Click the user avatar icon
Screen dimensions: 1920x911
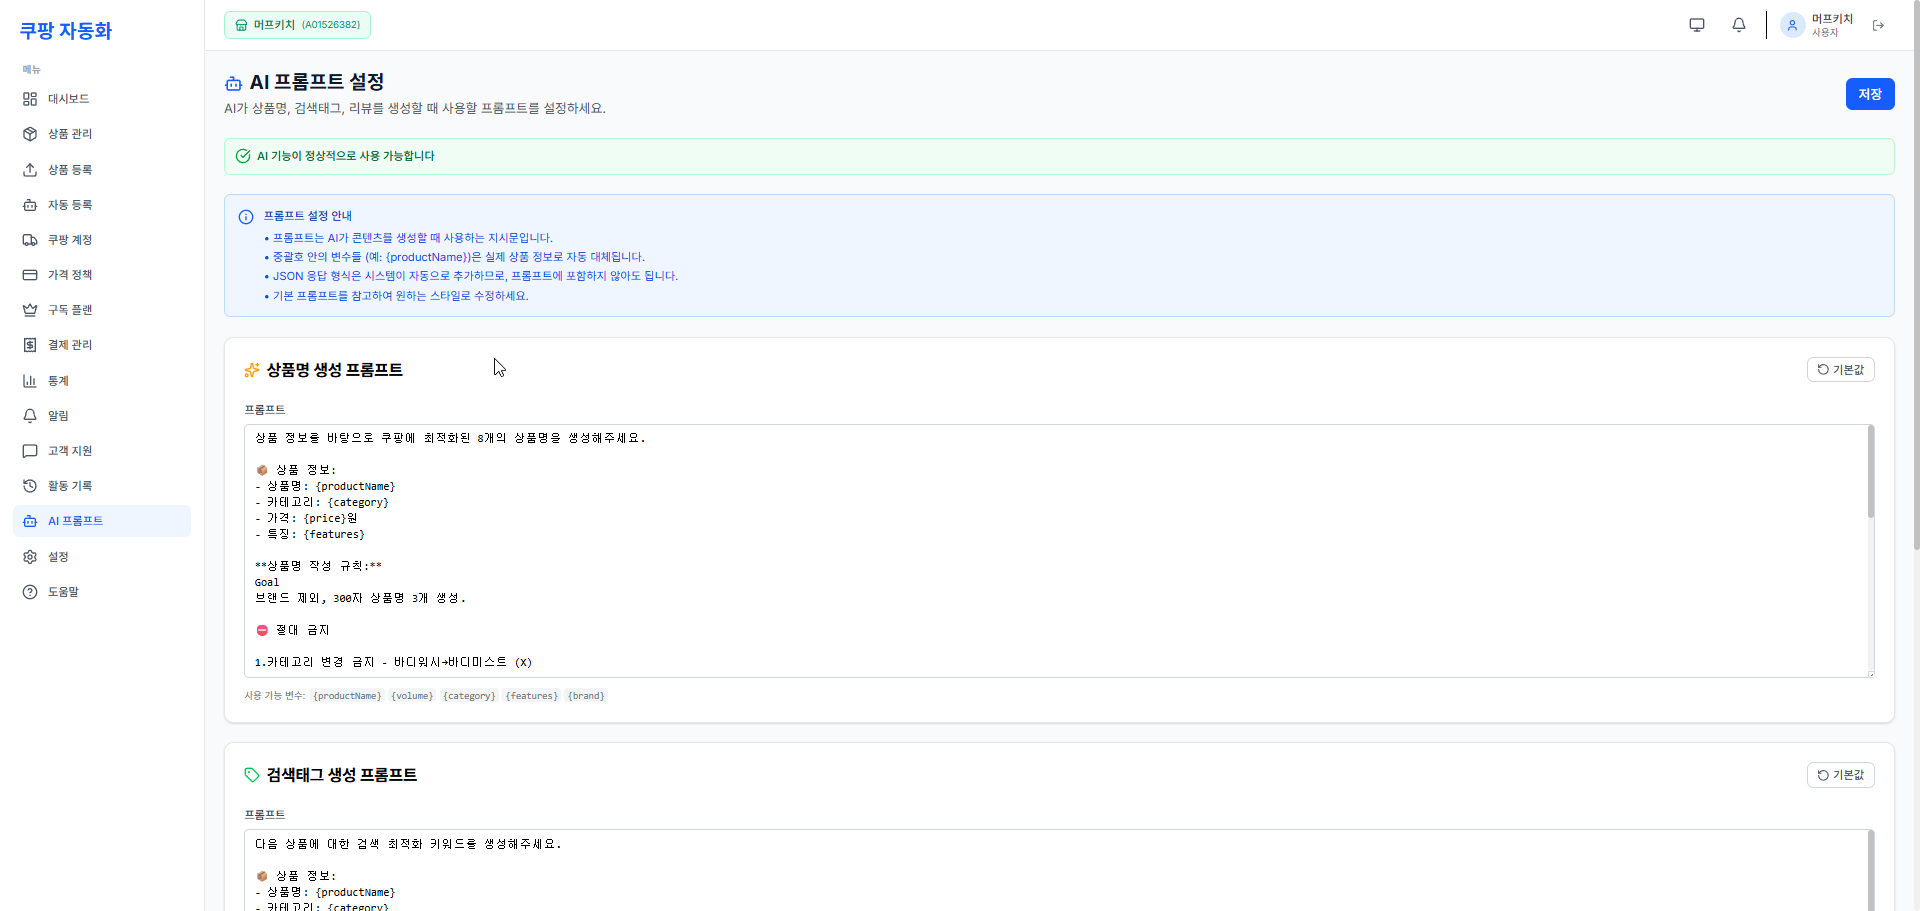tap(1792, 25)
